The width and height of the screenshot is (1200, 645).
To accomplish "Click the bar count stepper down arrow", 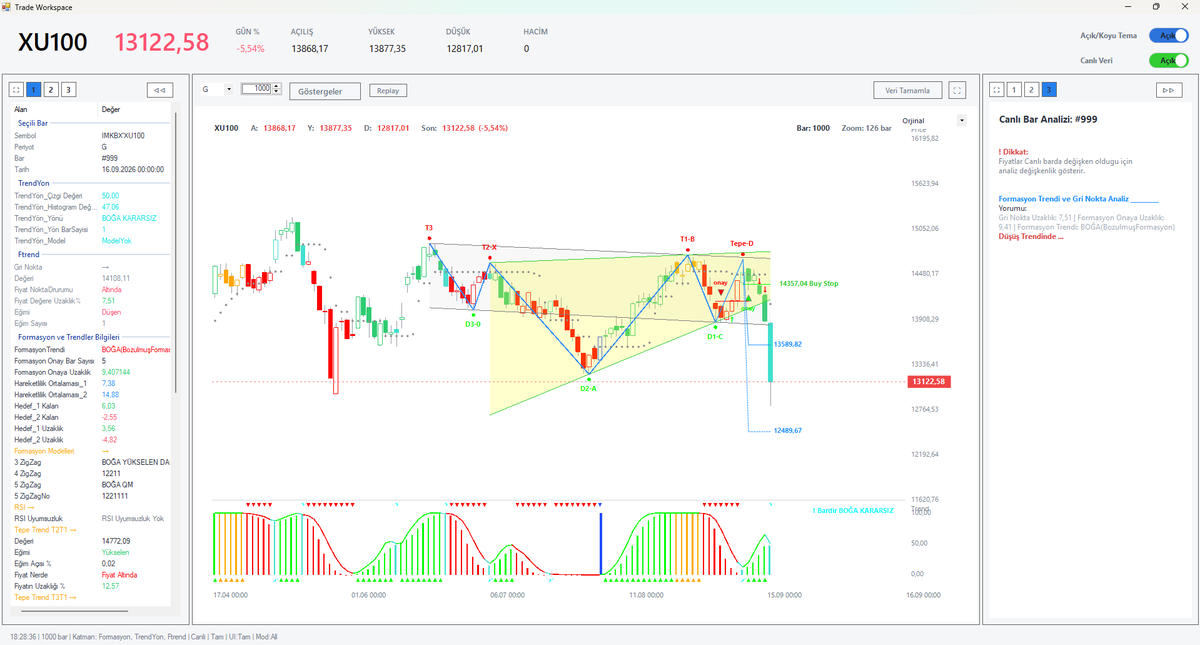I will pyautogui.click(x=277, y=92).
